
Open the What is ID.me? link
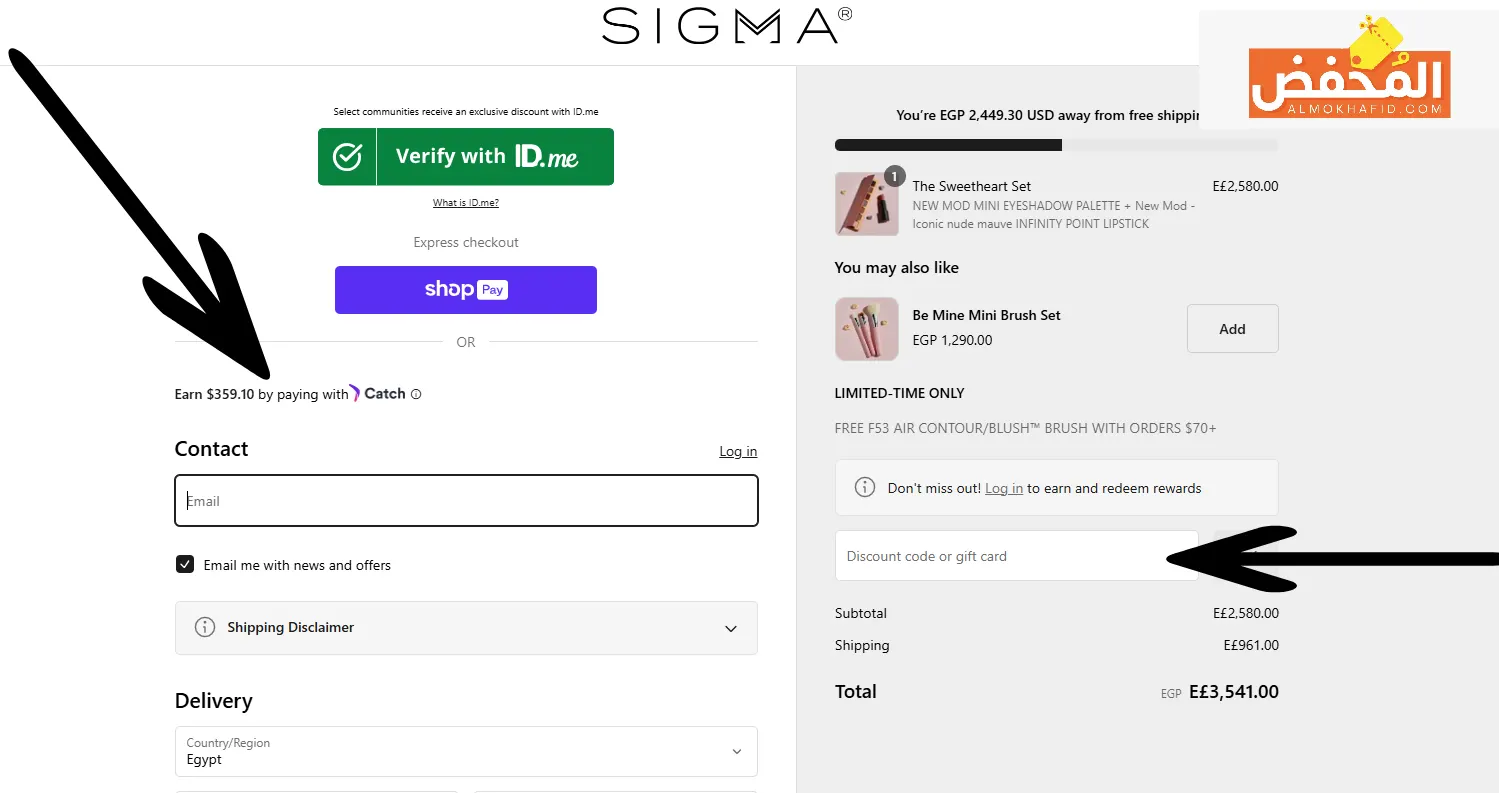[x=466, y=203]
